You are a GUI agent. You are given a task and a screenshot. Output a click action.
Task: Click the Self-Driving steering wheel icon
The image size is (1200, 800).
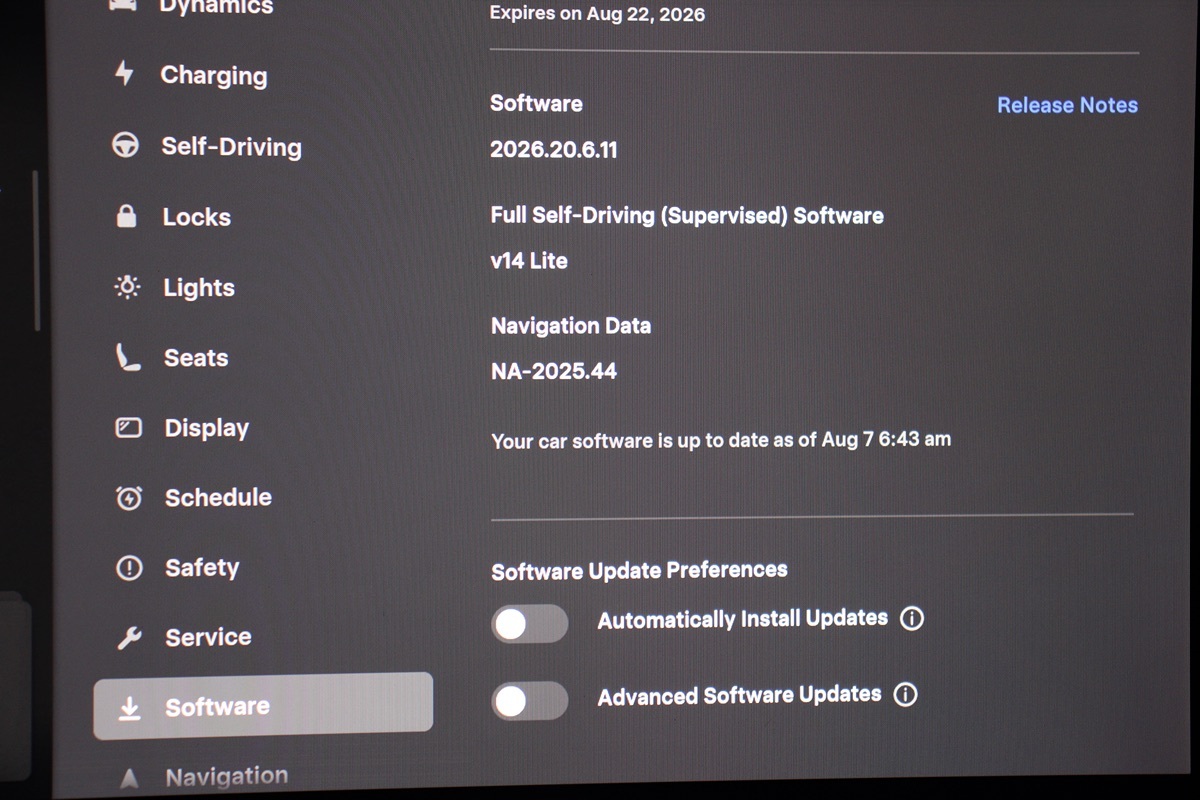pos(125,145)
